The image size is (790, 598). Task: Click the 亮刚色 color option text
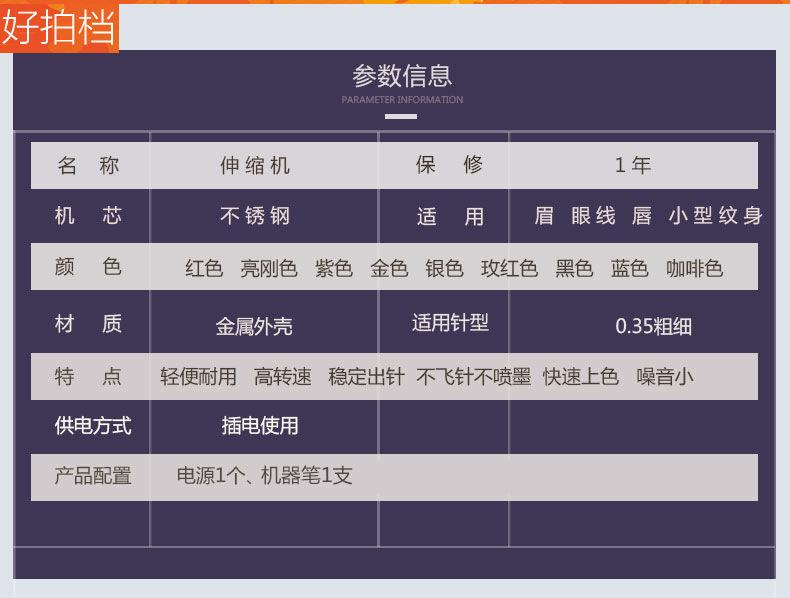click(x=269, y=268)
